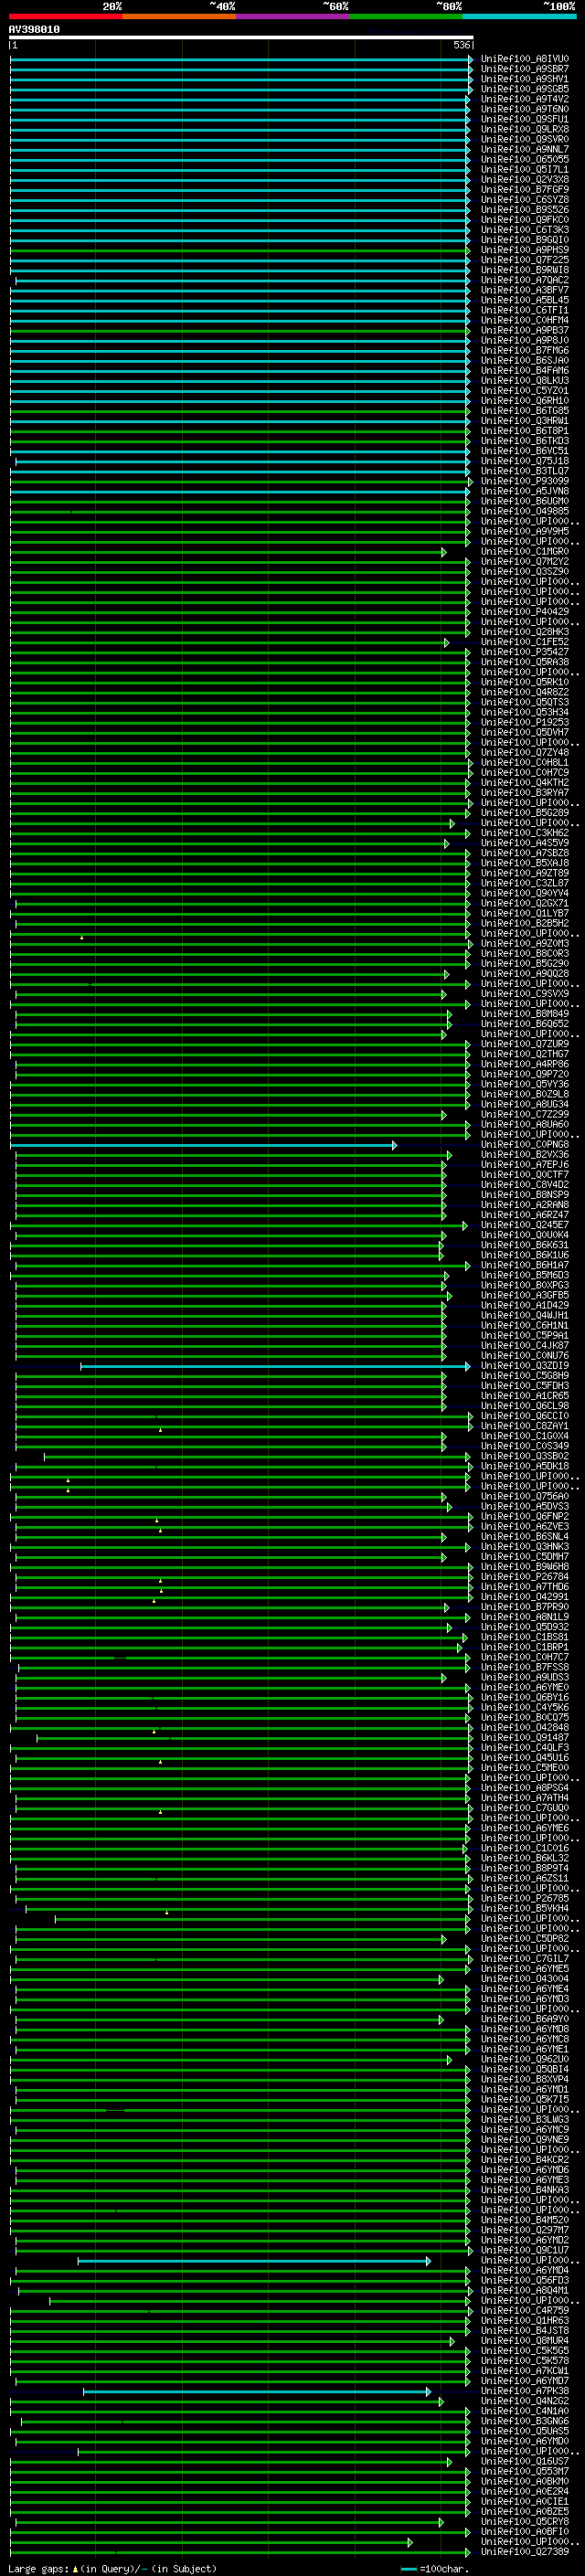The width and height of the screenshot is (585, 2576).
Task: Select hit label UniRef100_Q9LRX8
Action: tap(524, 129)
